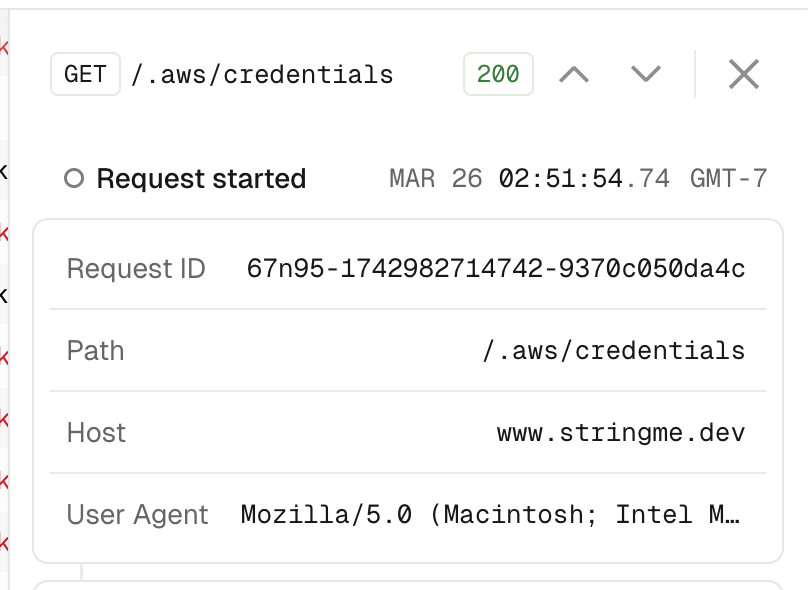Click the Request started timestamp
The width and height of the screenshot is (808, 590).
click(x=578, y=179)
